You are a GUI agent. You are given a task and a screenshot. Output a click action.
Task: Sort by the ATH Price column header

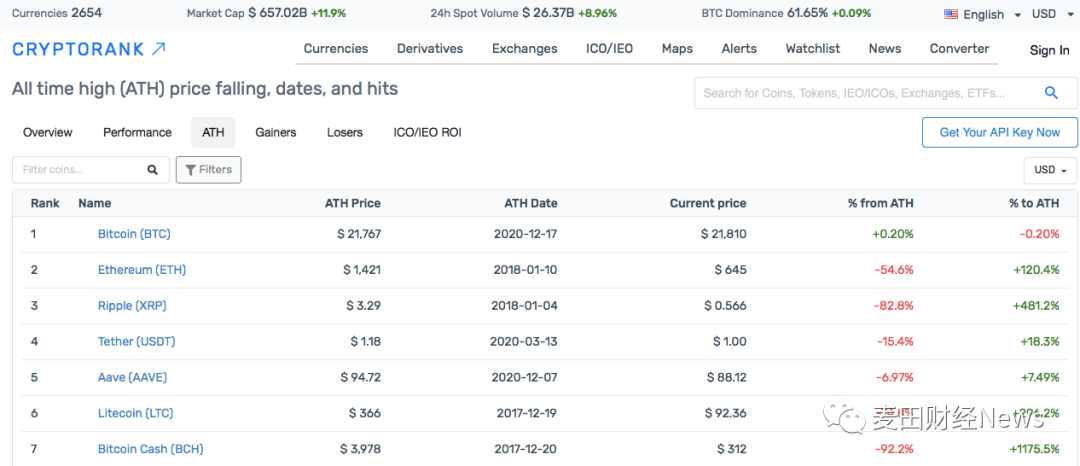coord(353,204)
